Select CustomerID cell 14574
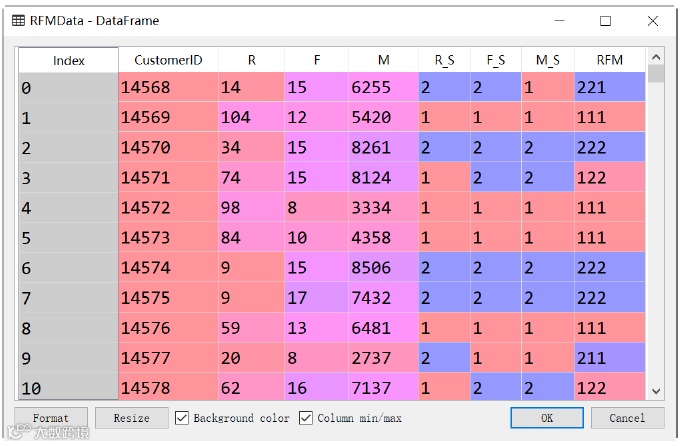This screenshot has width=680, height=446. pos(168,268)
